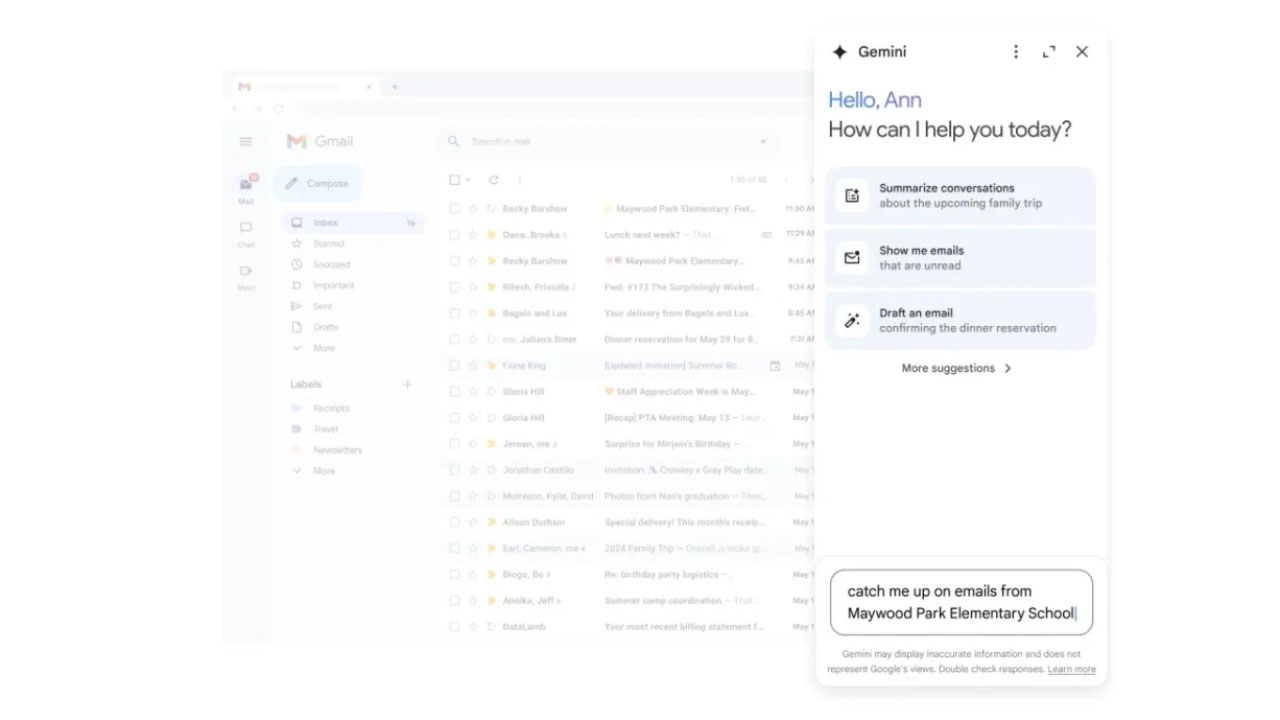Switch to Mail in the left rail

click(246, 188)
